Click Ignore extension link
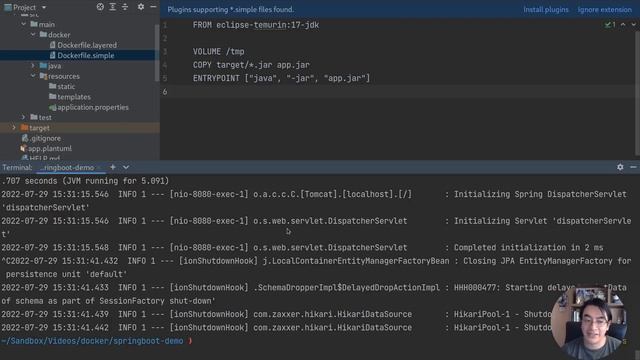 click(x=604, y=9)
